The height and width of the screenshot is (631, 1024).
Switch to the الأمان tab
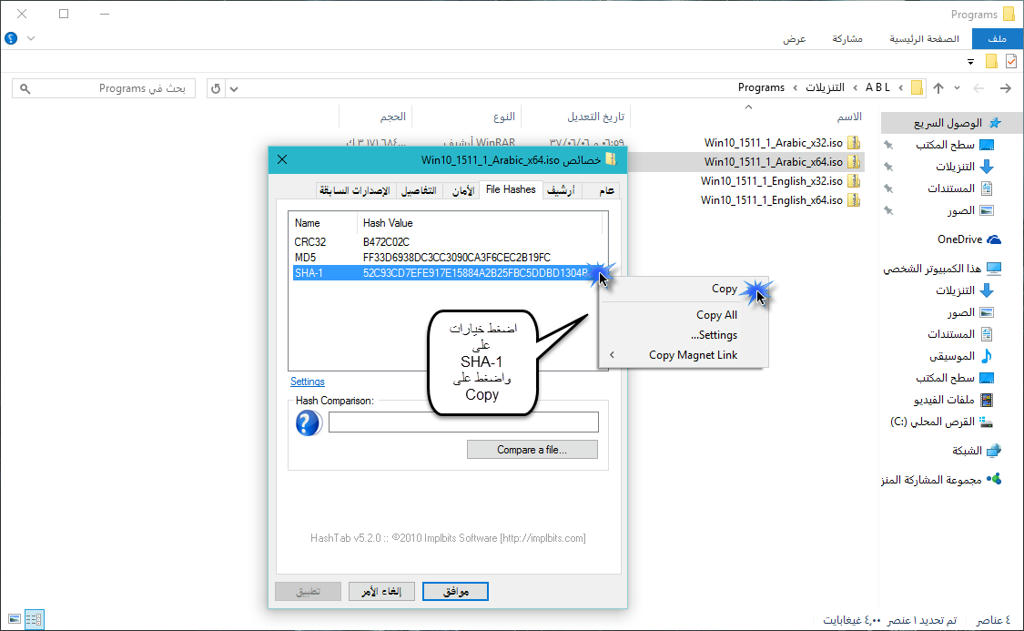tap(463, 190)
